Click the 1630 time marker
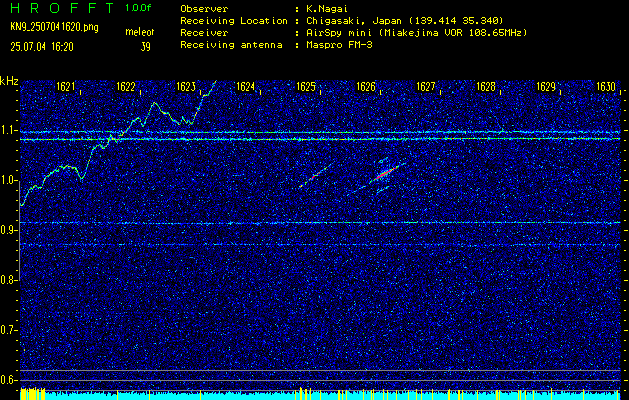The width and height of the screenshot is (629, 400). click(x=606, y=86)
